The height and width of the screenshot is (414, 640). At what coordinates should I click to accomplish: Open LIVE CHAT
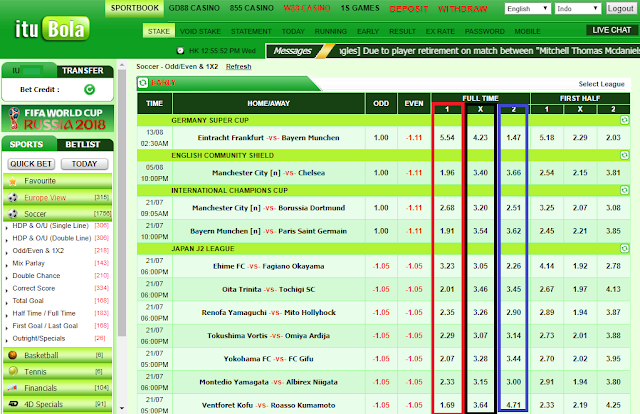611,30
